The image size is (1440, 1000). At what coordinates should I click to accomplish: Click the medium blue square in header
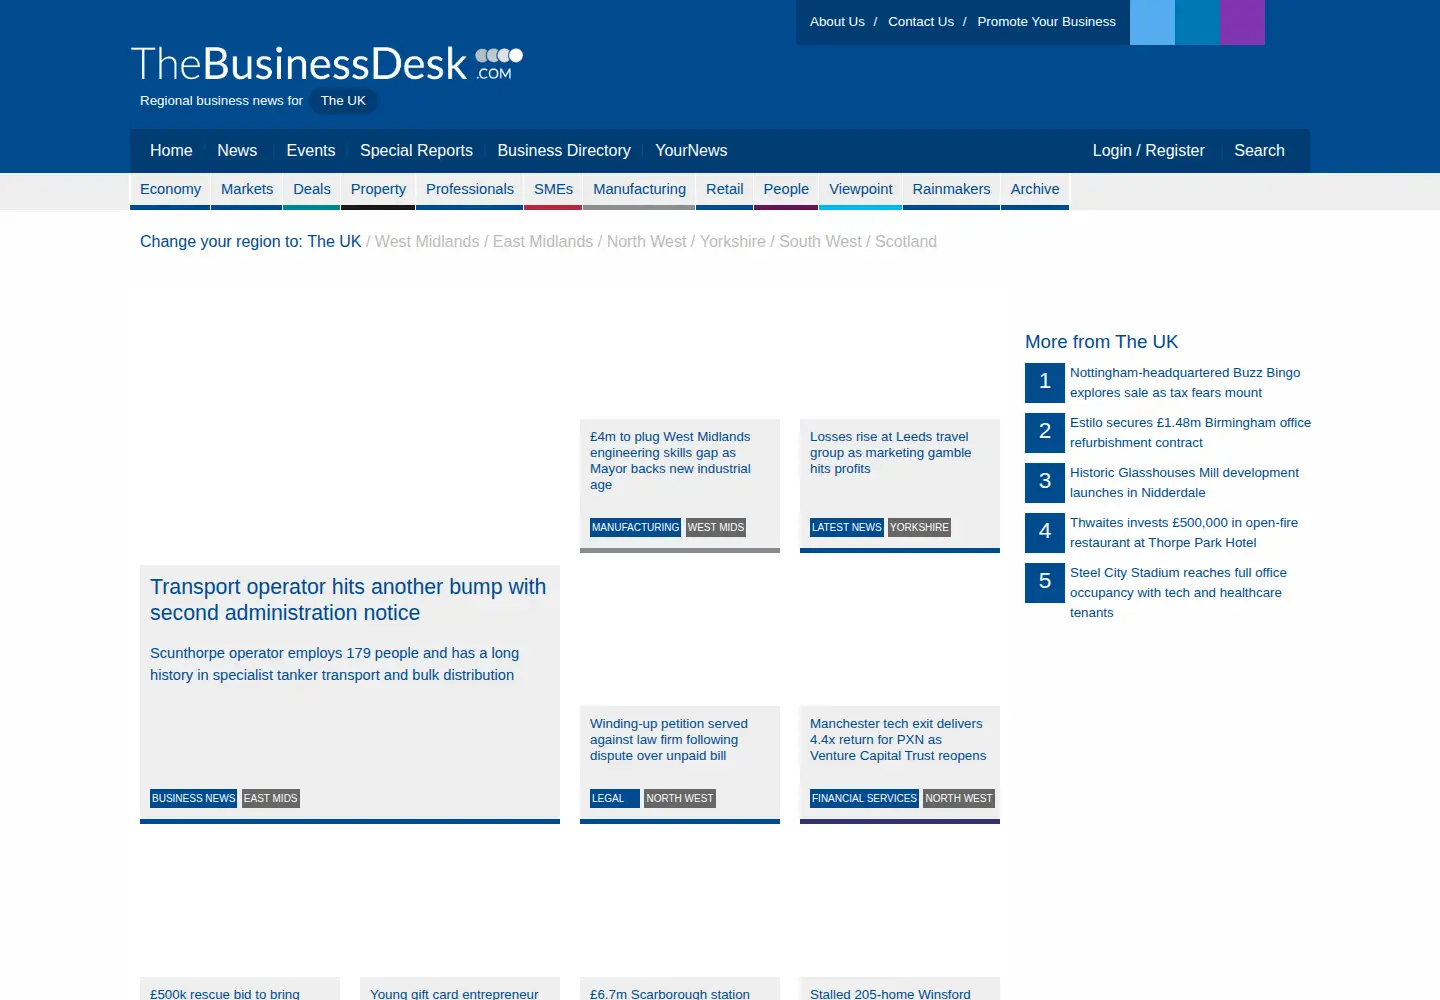click(1197, 22)
